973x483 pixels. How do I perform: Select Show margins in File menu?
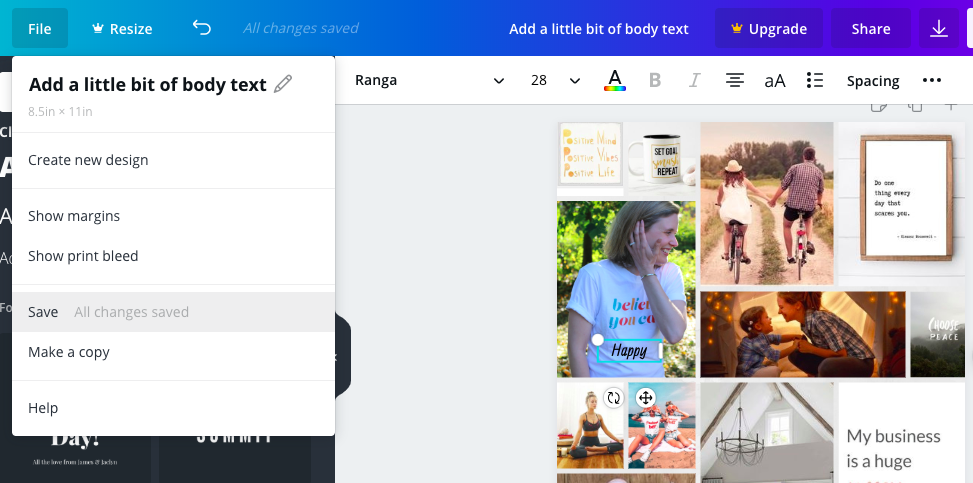click(74, 216)
